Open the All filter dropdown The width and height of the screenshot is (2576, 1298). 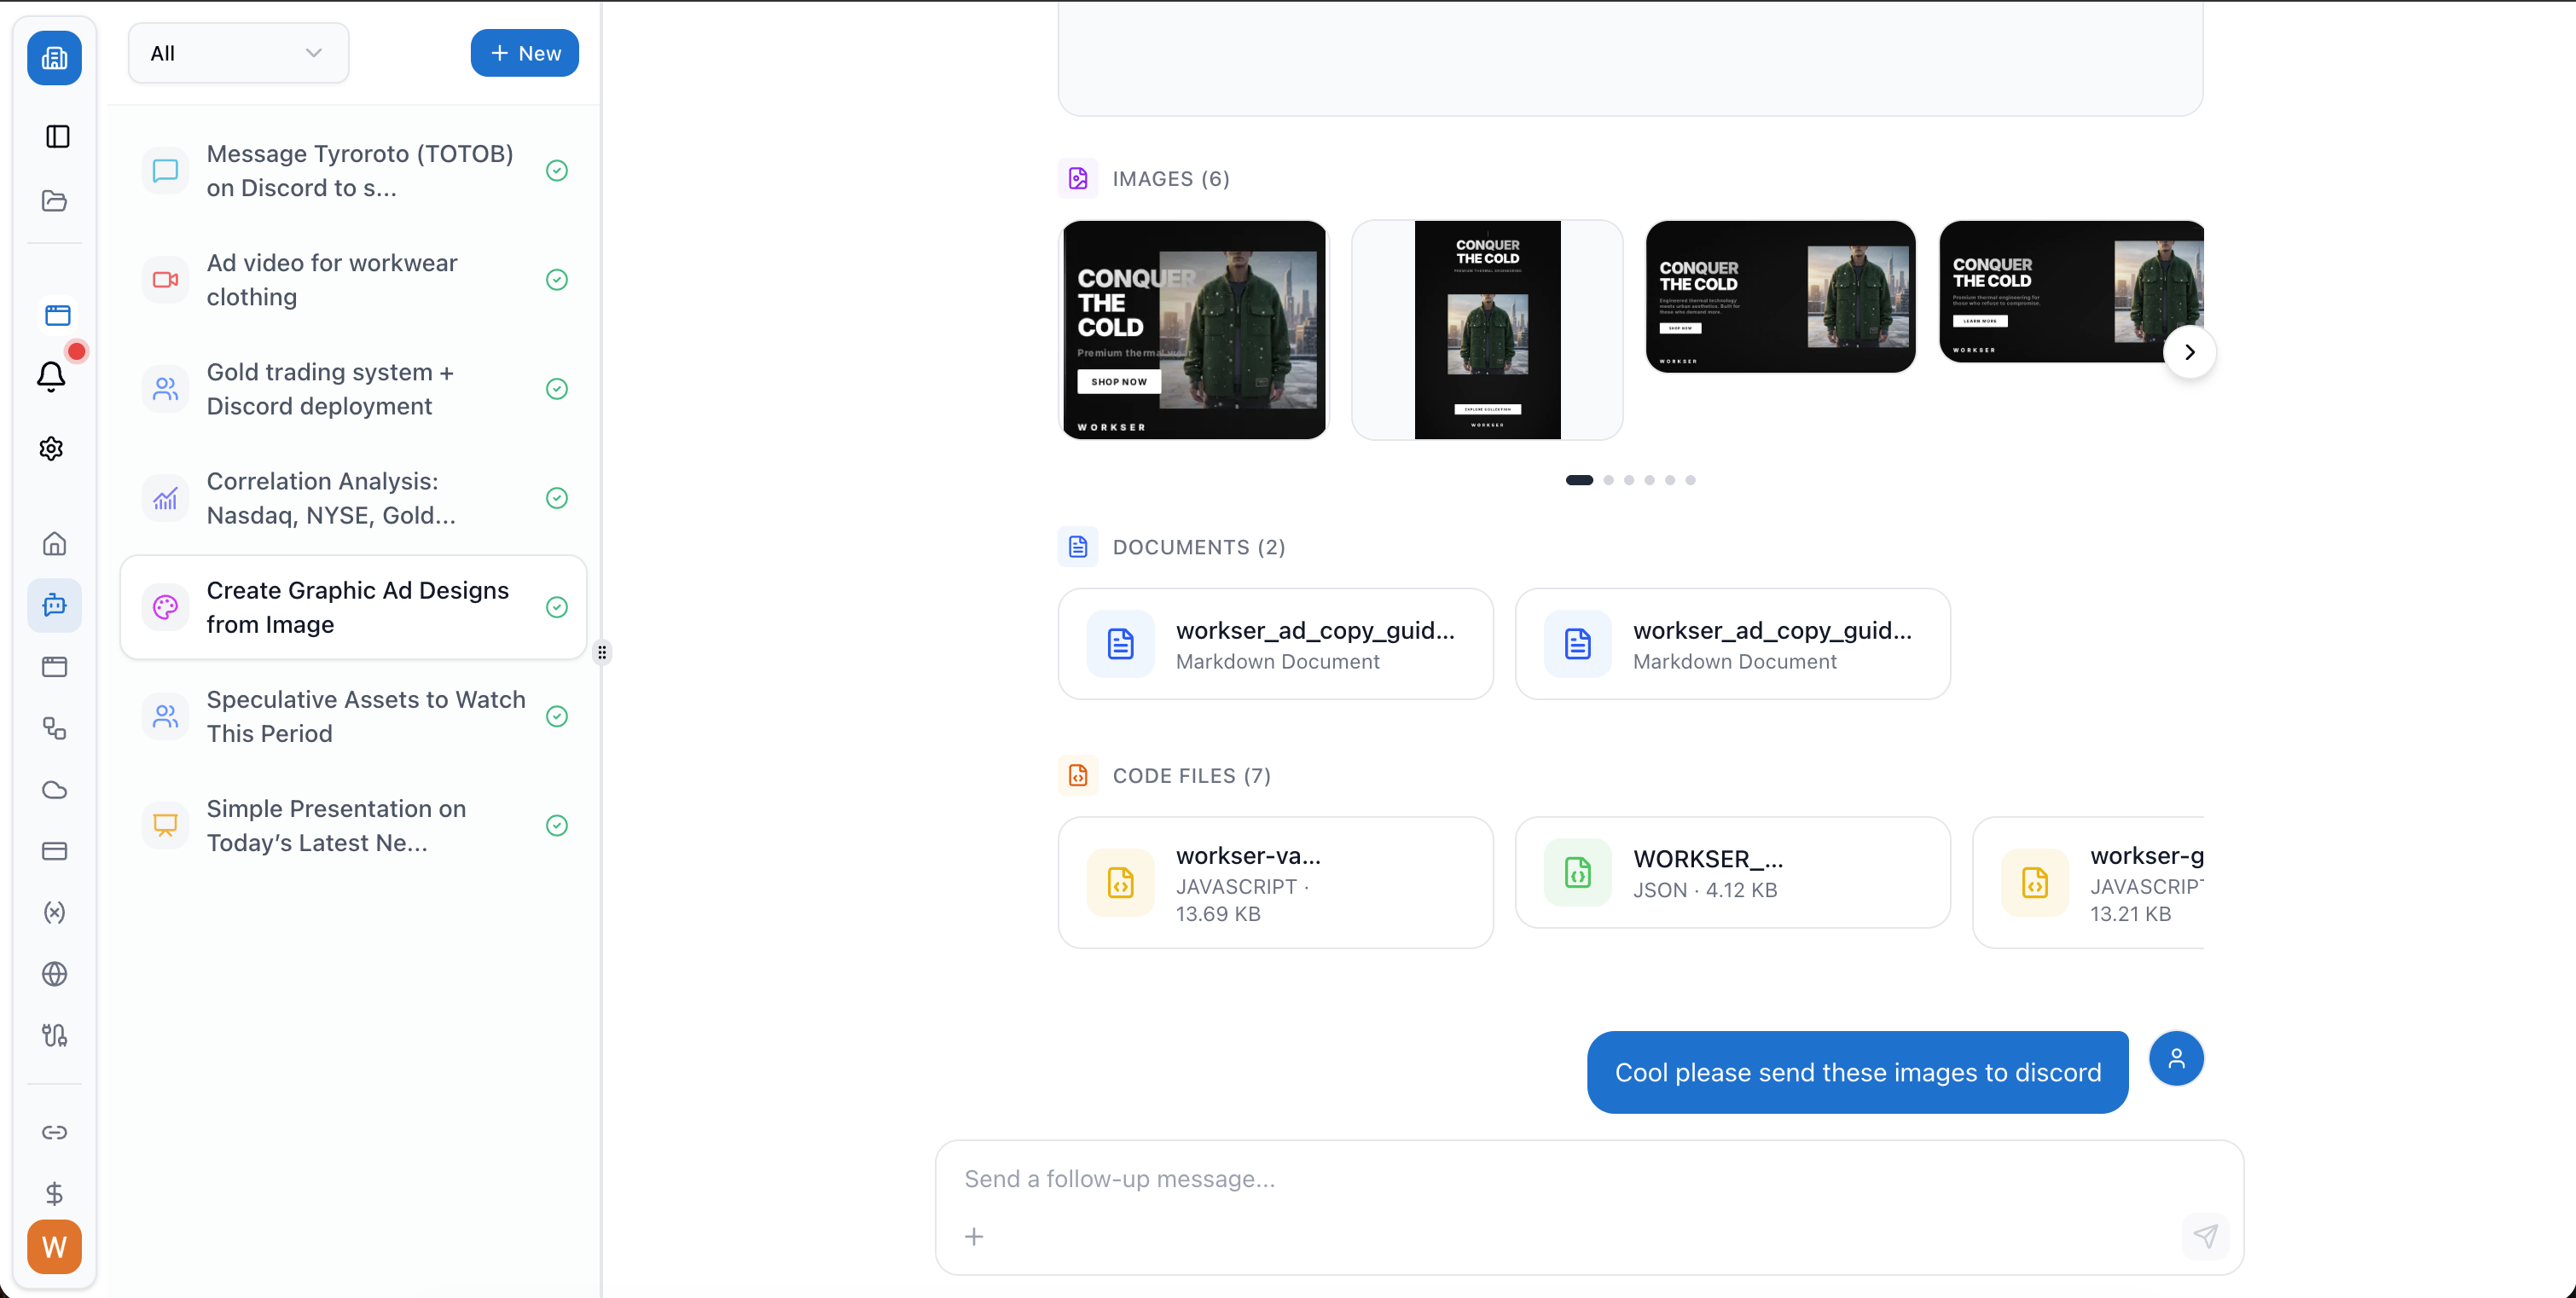pos(238,53)
